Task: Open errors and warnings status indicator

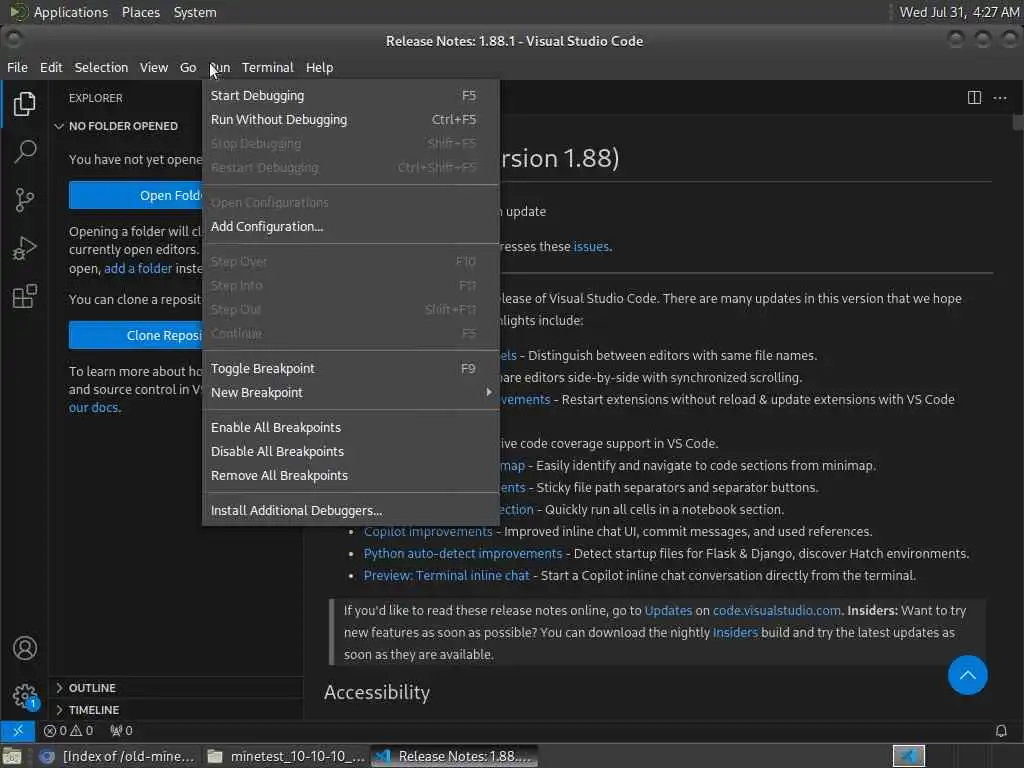Action: pyautogui.click(x=69, y=731)
